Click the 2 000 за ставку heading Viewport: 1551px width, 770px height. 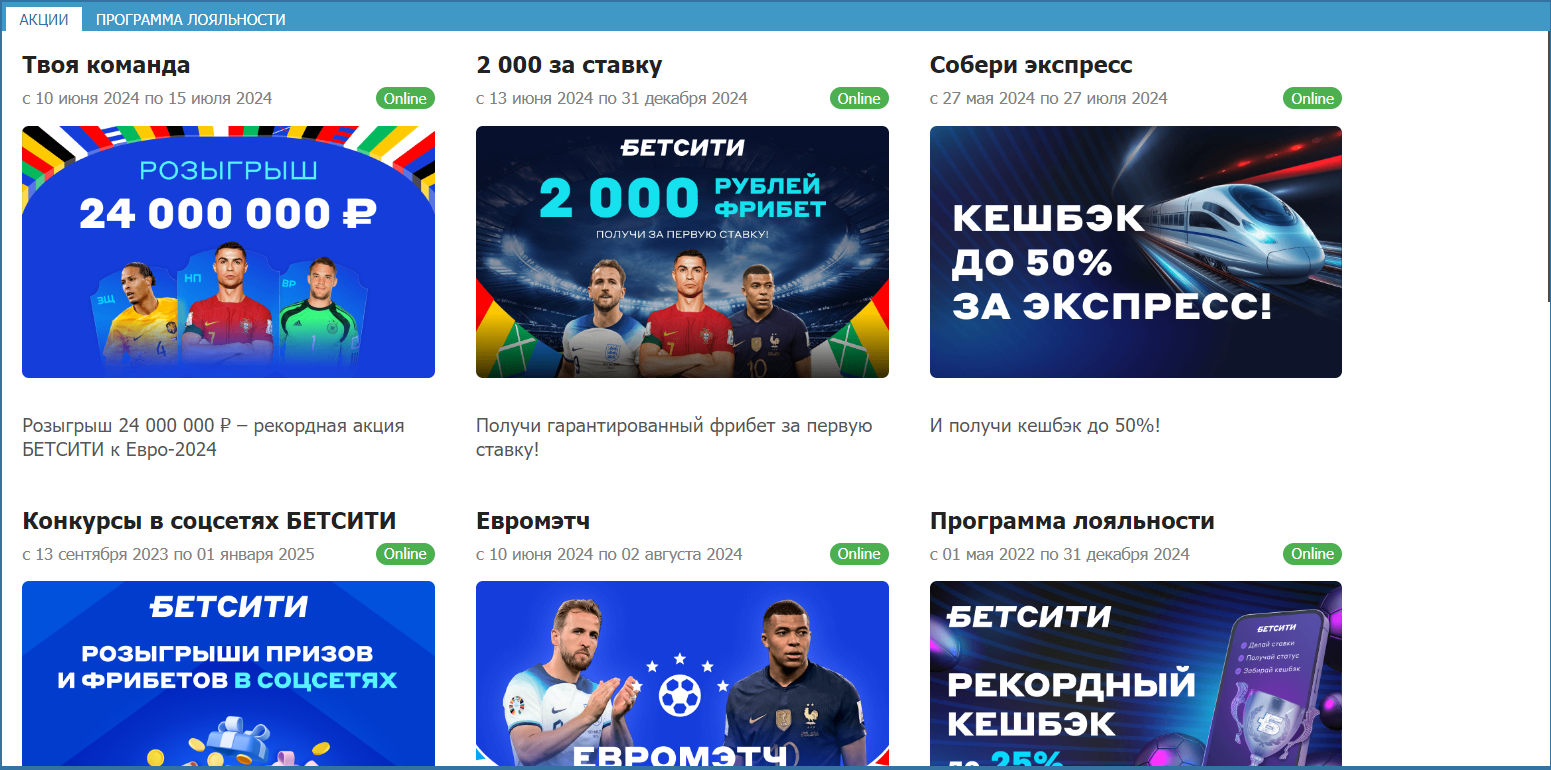click(569, 66)
